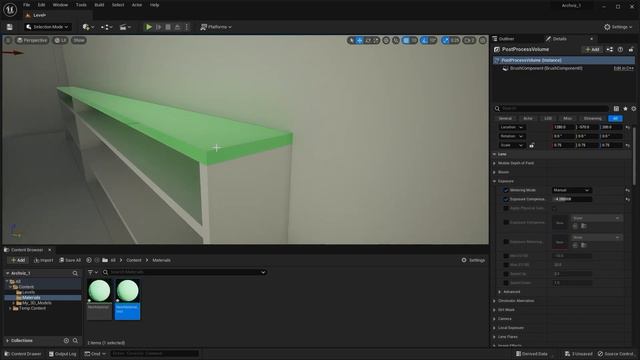Open the Metering Mode Manual dropdown

571,190
